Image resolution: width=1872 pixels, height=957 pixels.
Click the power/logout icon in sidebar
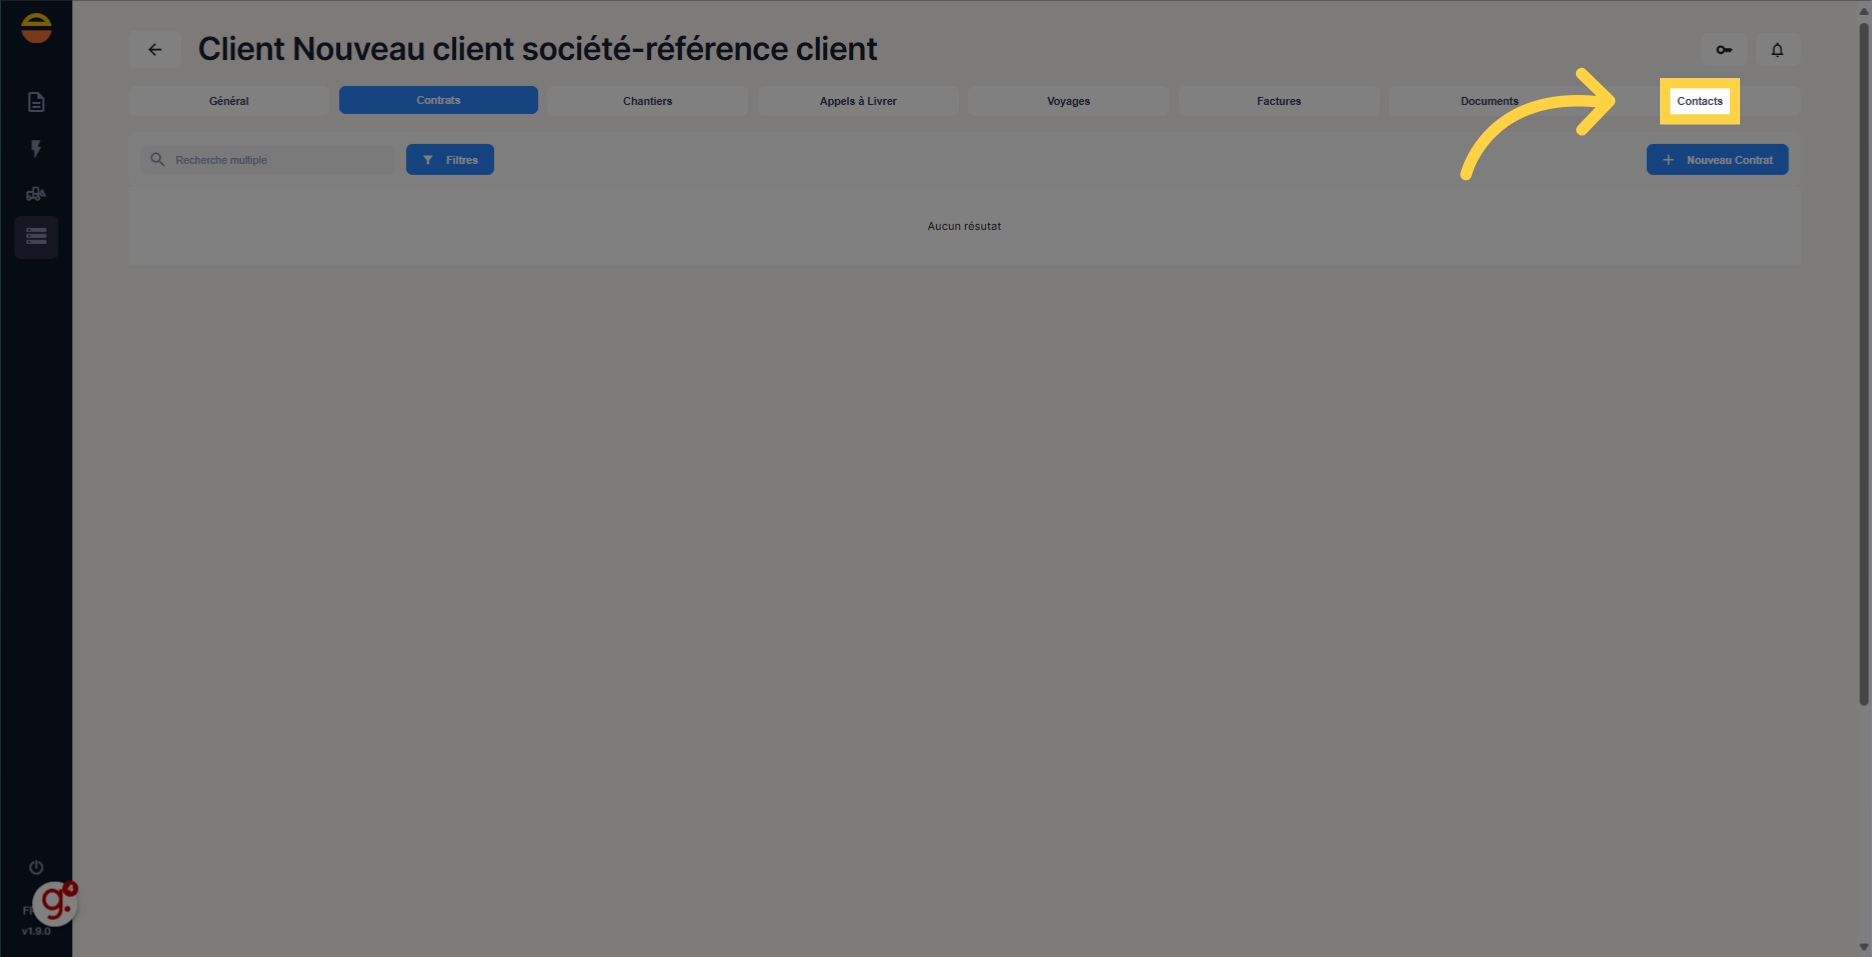[x=35, y=867]
